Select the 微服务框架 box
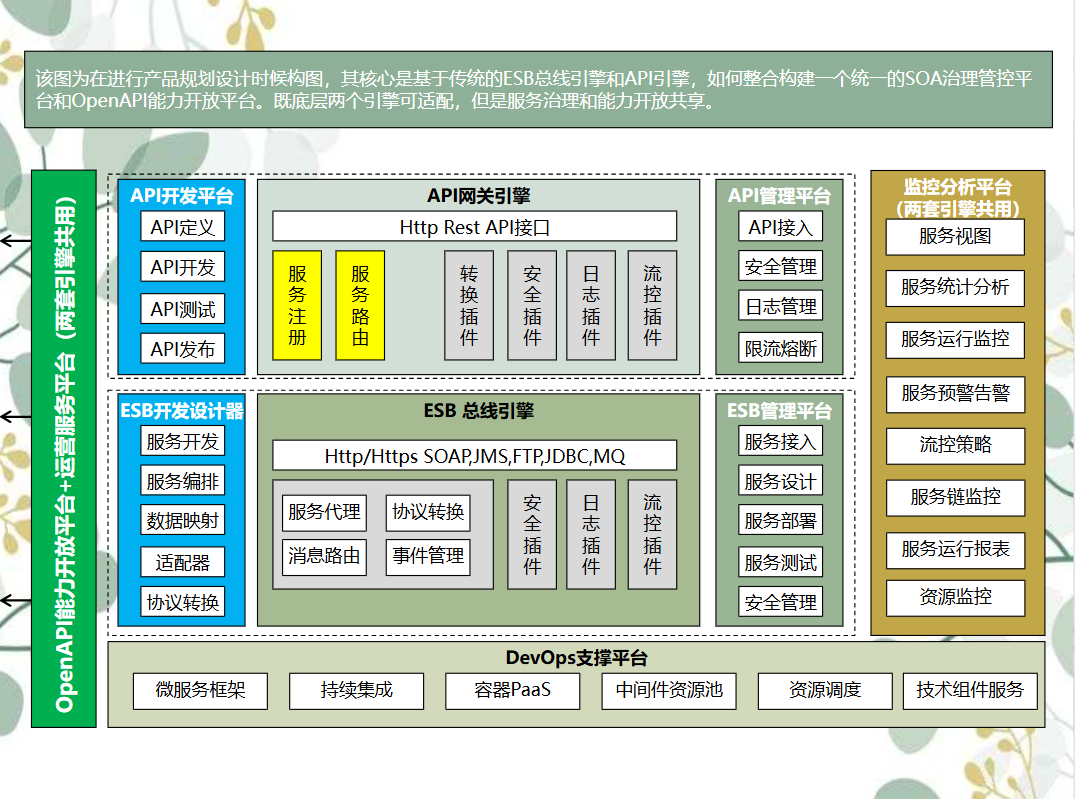 point(200,691)
